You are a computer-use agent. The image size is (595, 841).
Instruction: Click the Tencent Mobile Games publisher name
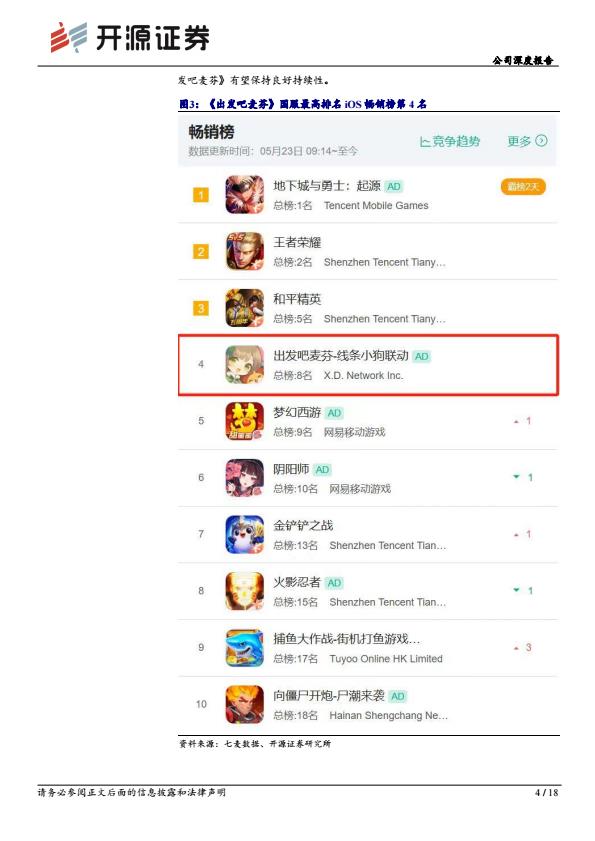(x=376, y=205)
